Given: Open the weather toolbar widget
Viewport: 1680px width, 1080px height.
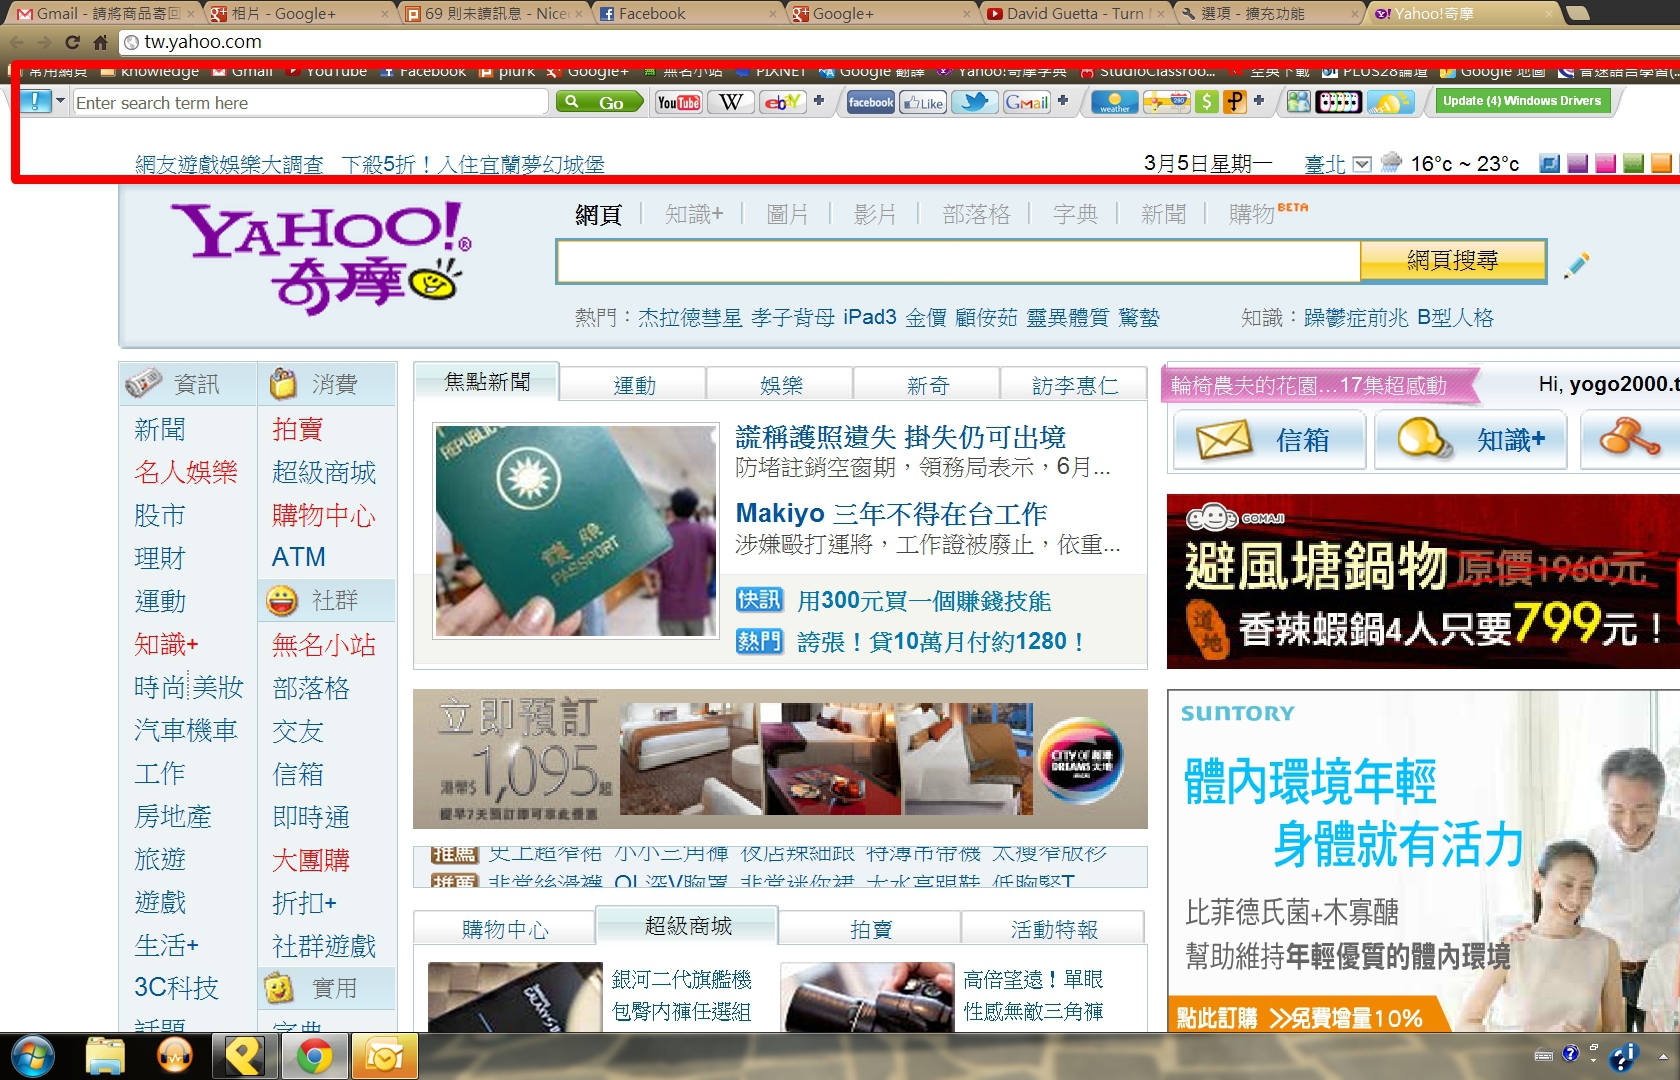Looking at the screenshot, I should coord(1114,102).
